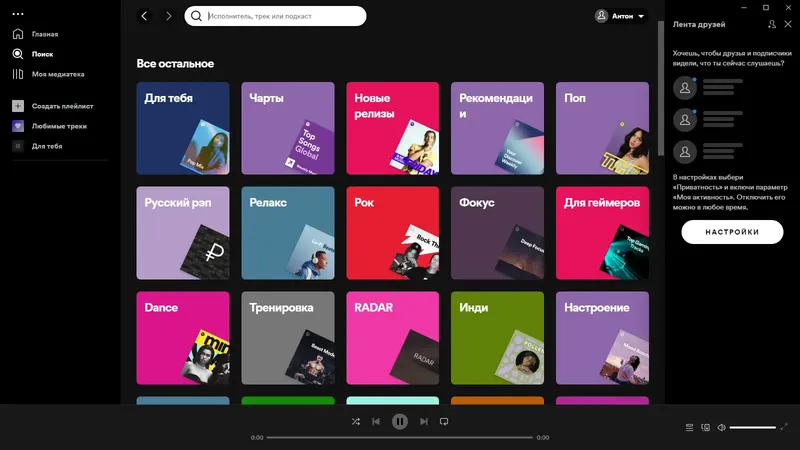Focus the artist, track or podcast search field

(x=276, y=16)
